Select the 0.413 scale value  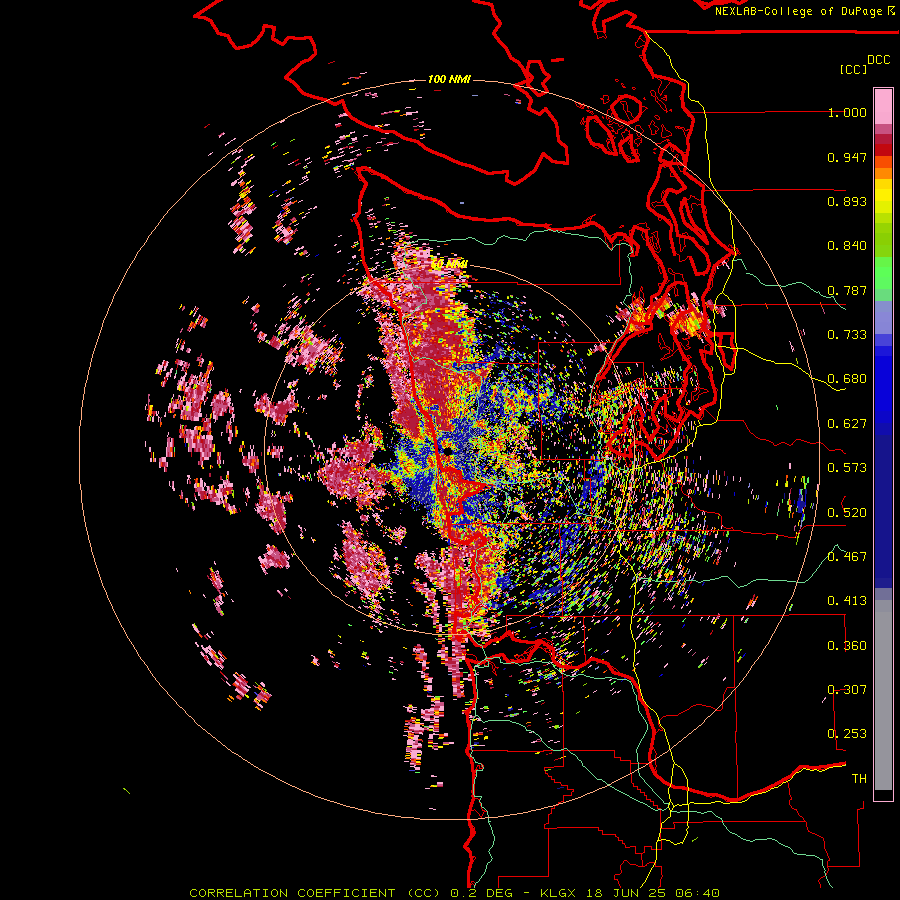click(x=847, y=601)
